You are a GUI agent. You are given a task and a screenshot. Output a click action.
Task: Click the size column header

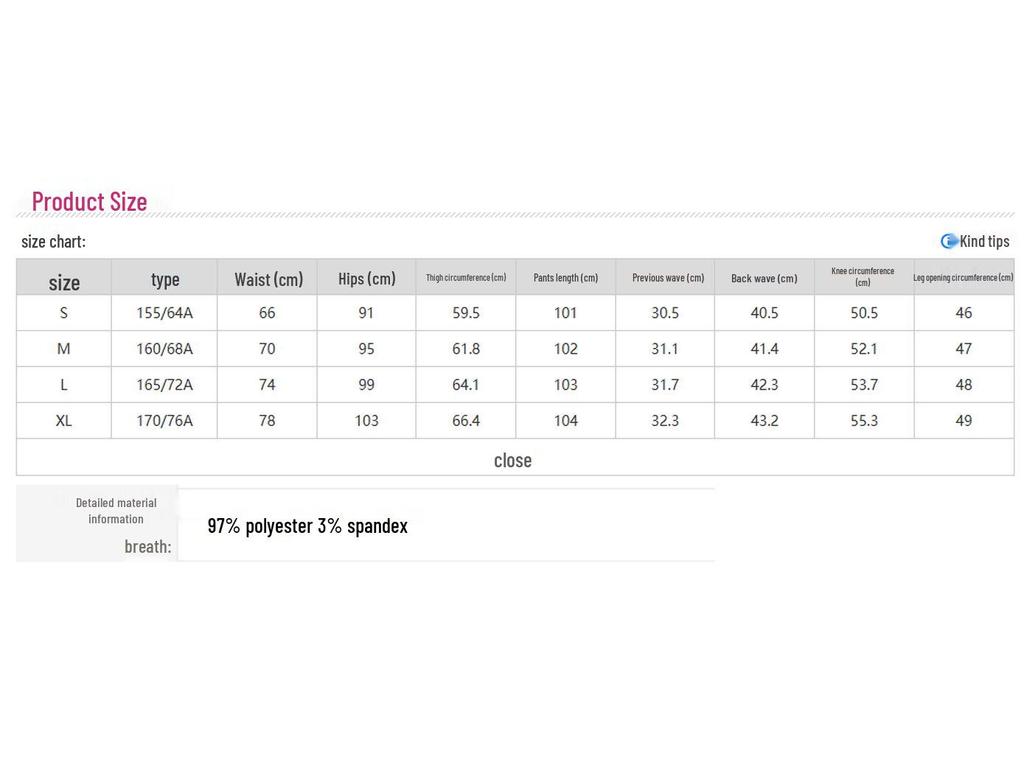64,282
